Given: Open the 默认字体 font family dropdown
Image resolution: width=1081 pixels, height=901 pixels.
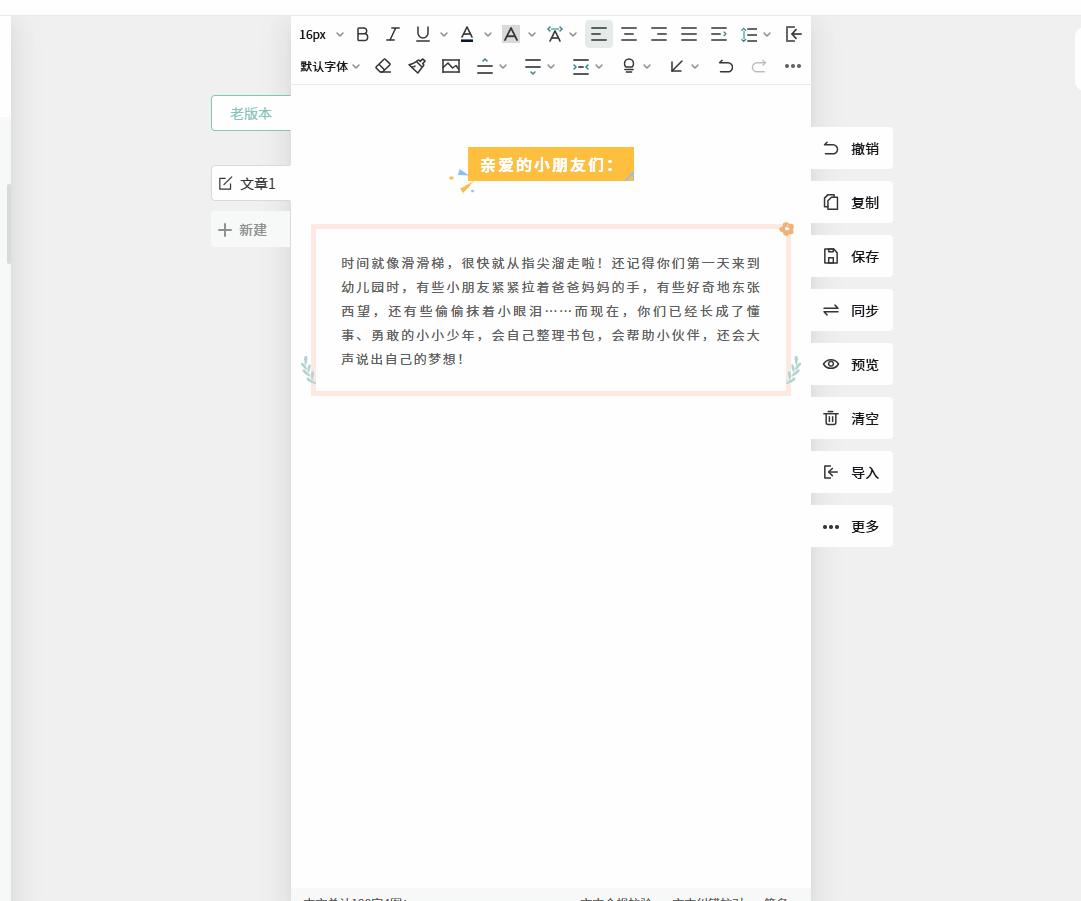Looking at the screenshot, I should [x=330, y=66].
